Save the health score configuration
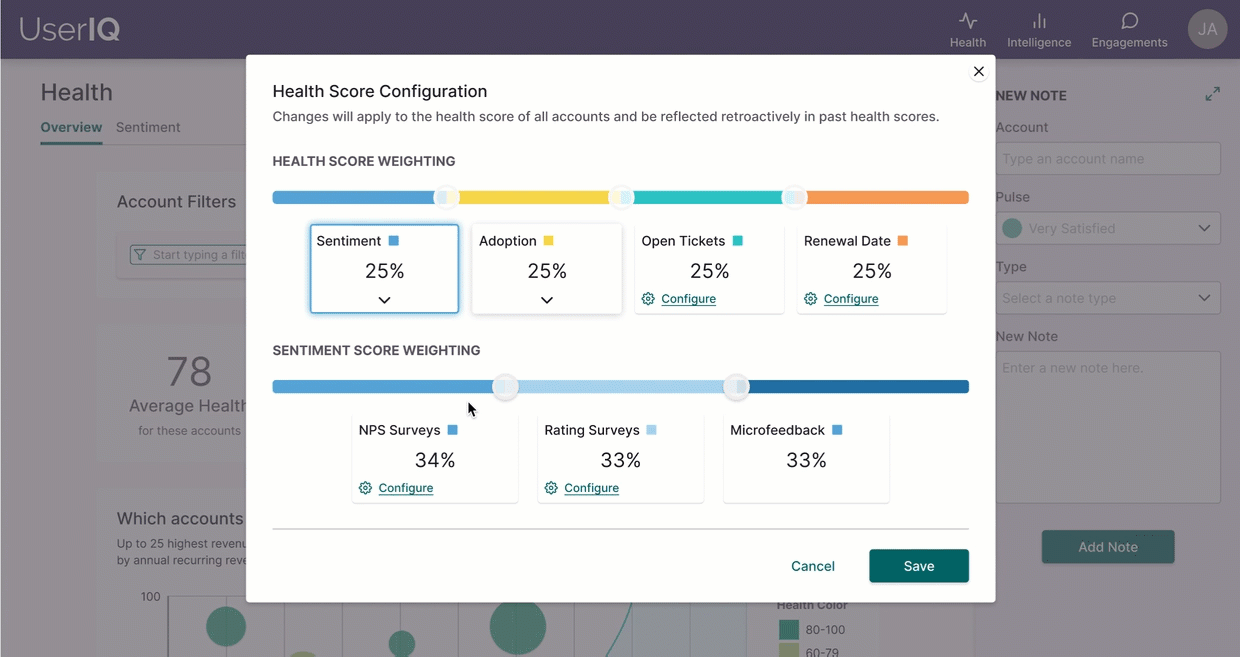 point(919,566)
